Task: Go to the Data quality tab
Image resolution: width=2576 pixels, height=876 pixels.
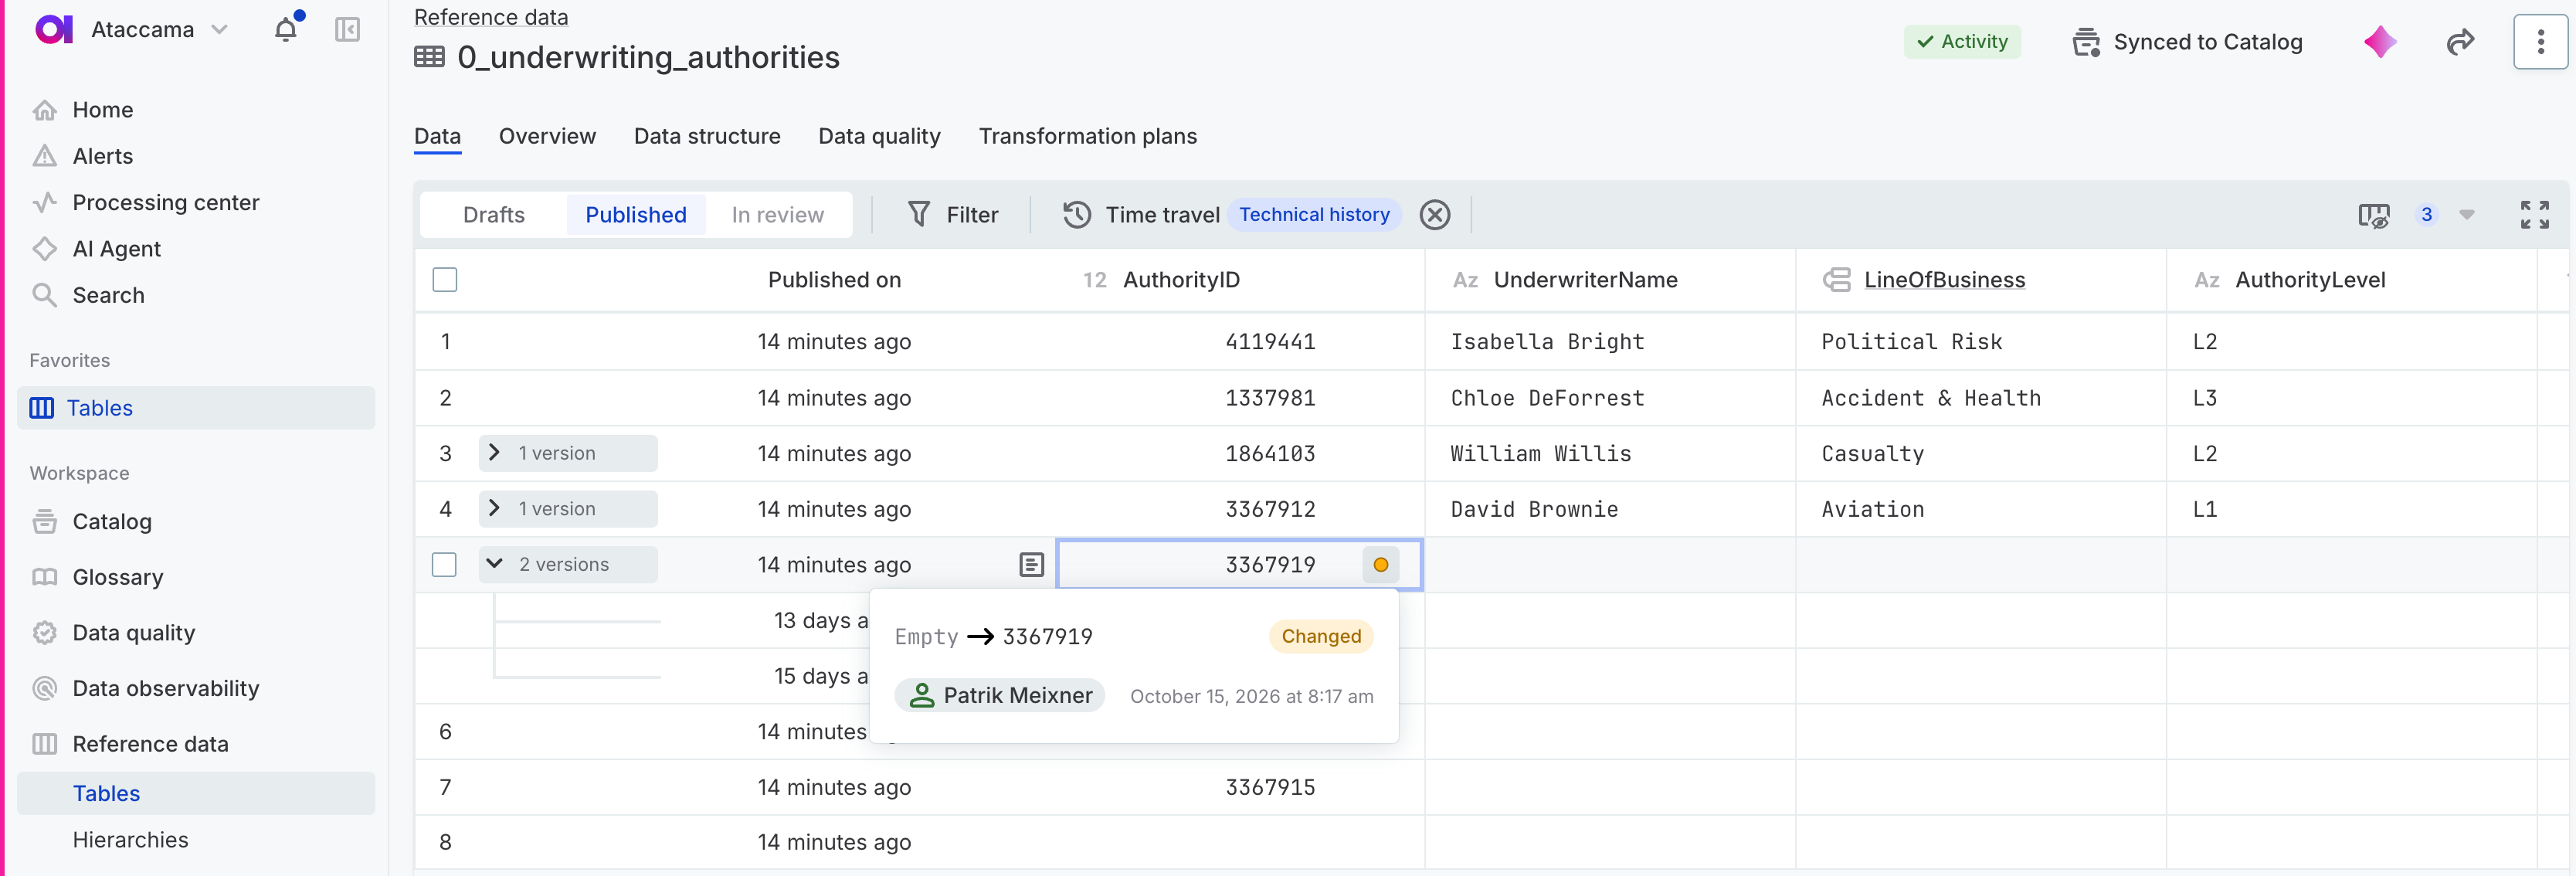Action: tap(879, 136)
